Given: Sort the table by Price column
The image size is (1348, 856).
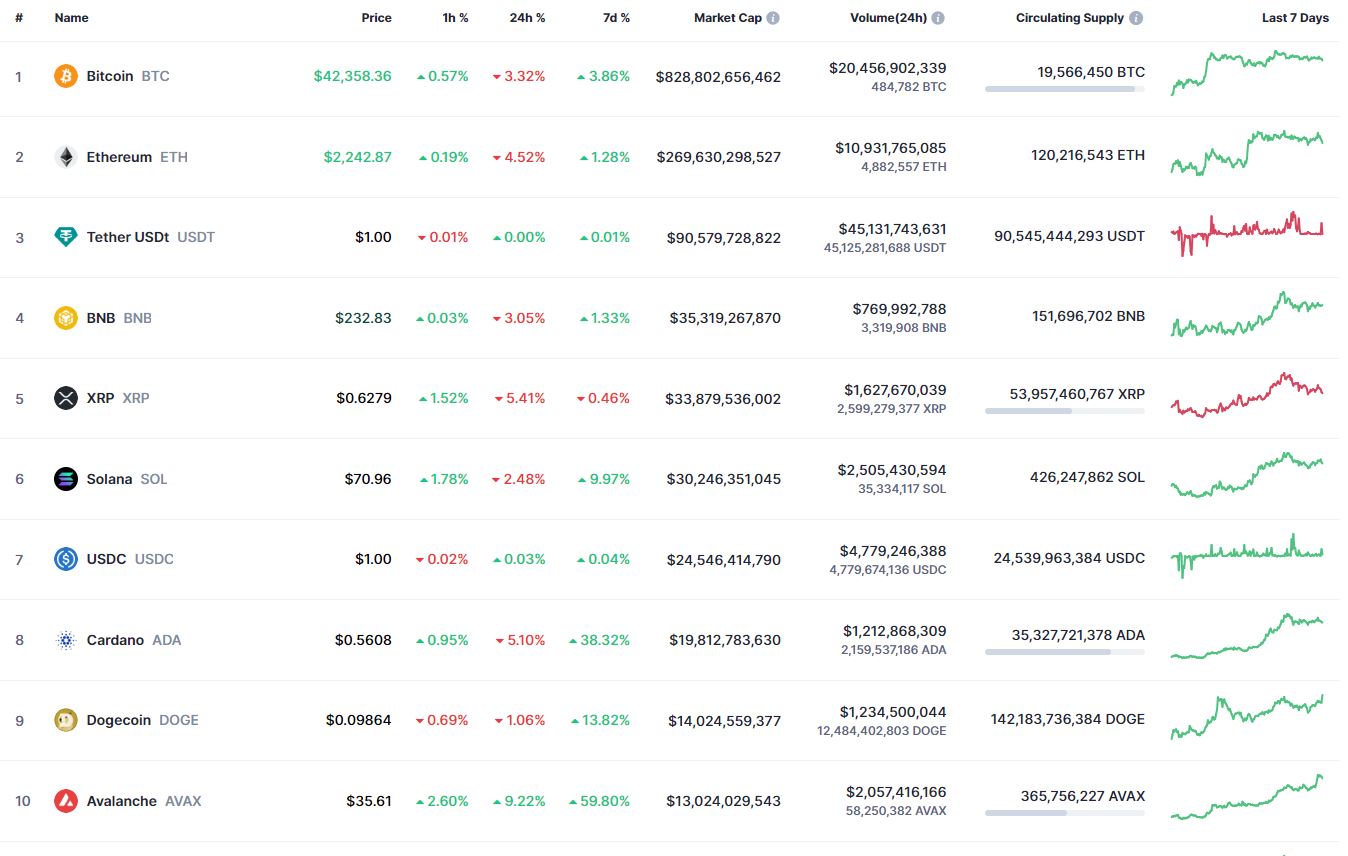Looking at the screenshot, I should pos(376,18).
